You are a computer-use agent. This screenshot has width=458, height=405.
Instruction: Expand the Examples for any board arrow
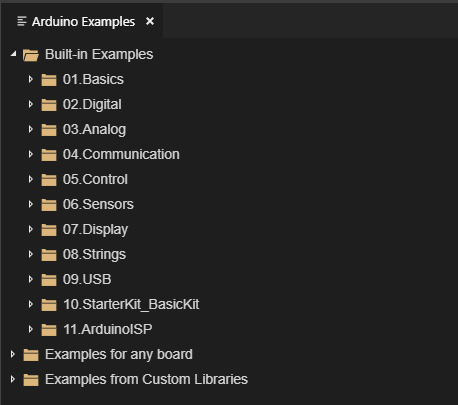tap(13, 354)
